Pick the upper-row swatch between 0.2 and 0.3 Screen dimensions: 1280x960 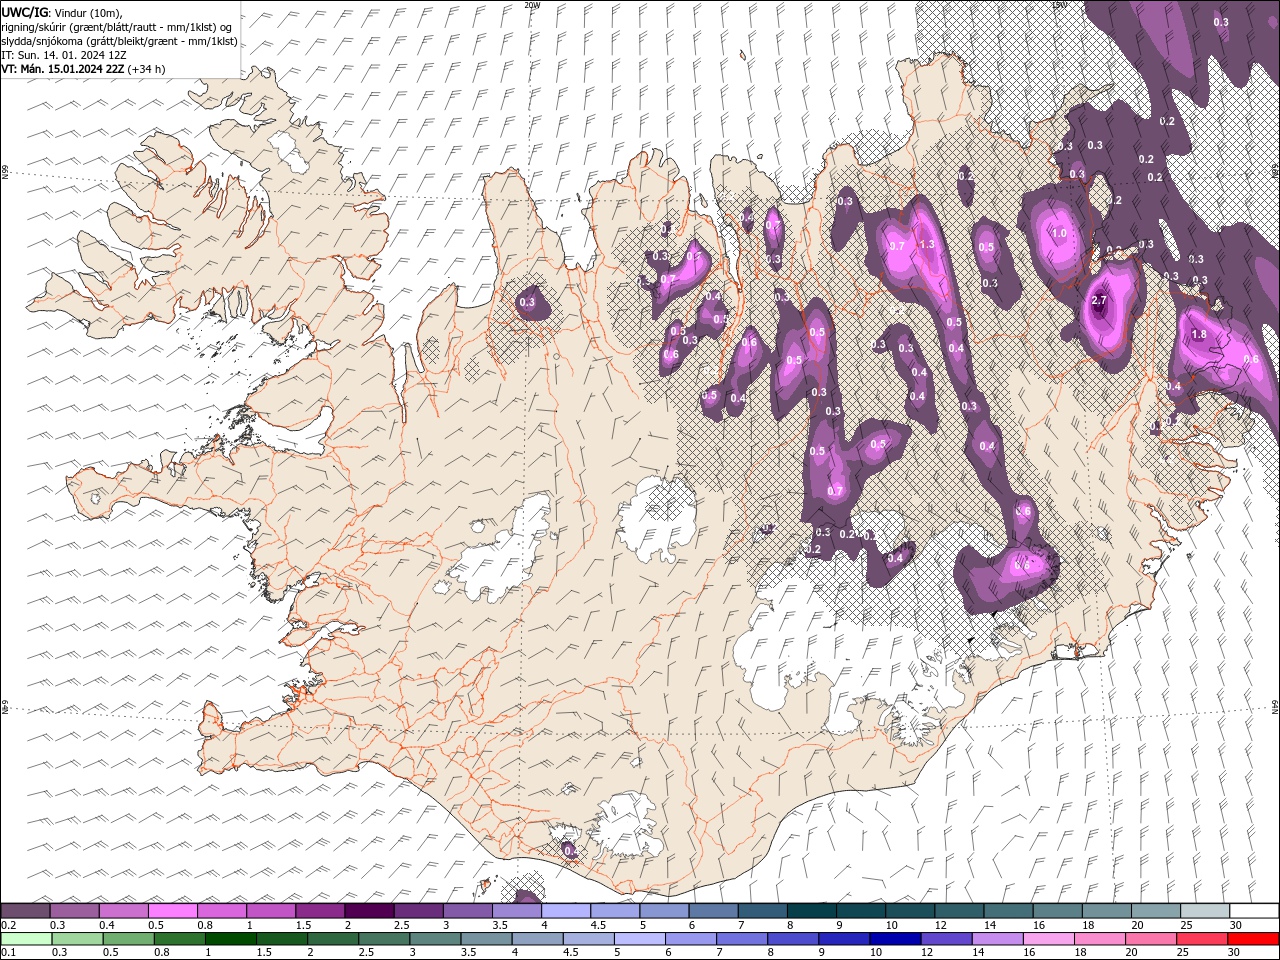pos(25,911)
